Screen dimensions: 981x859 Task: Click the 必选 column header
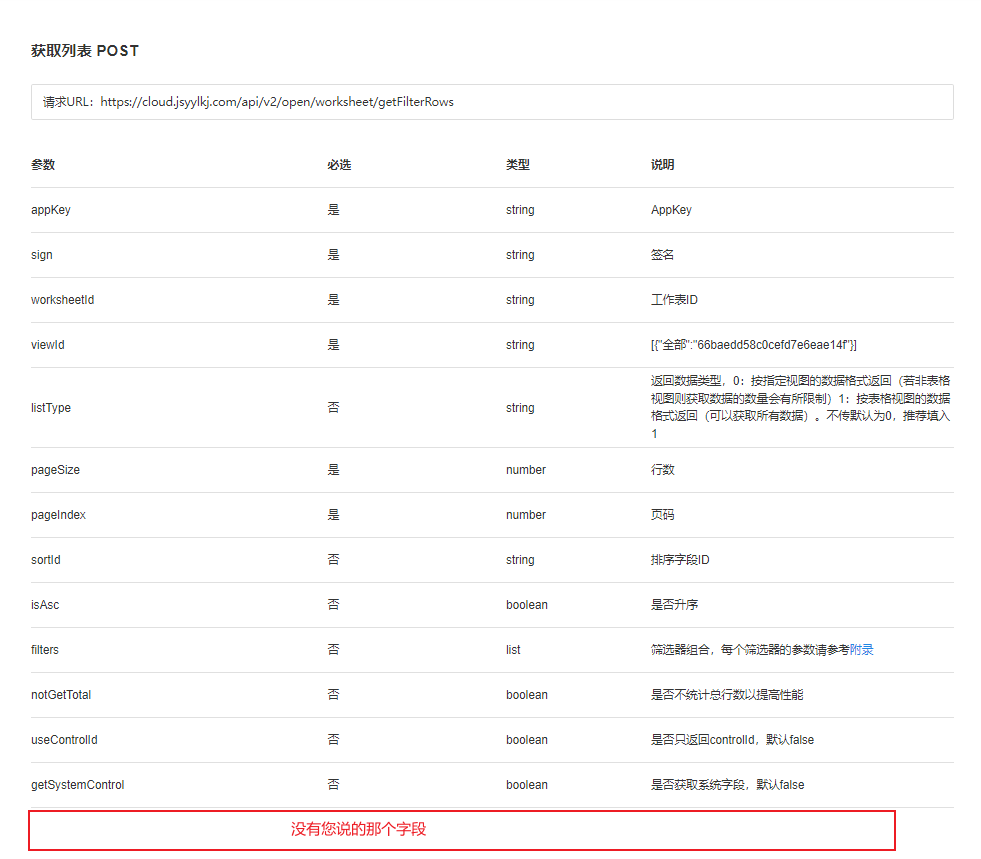click(x=339, y=165)
